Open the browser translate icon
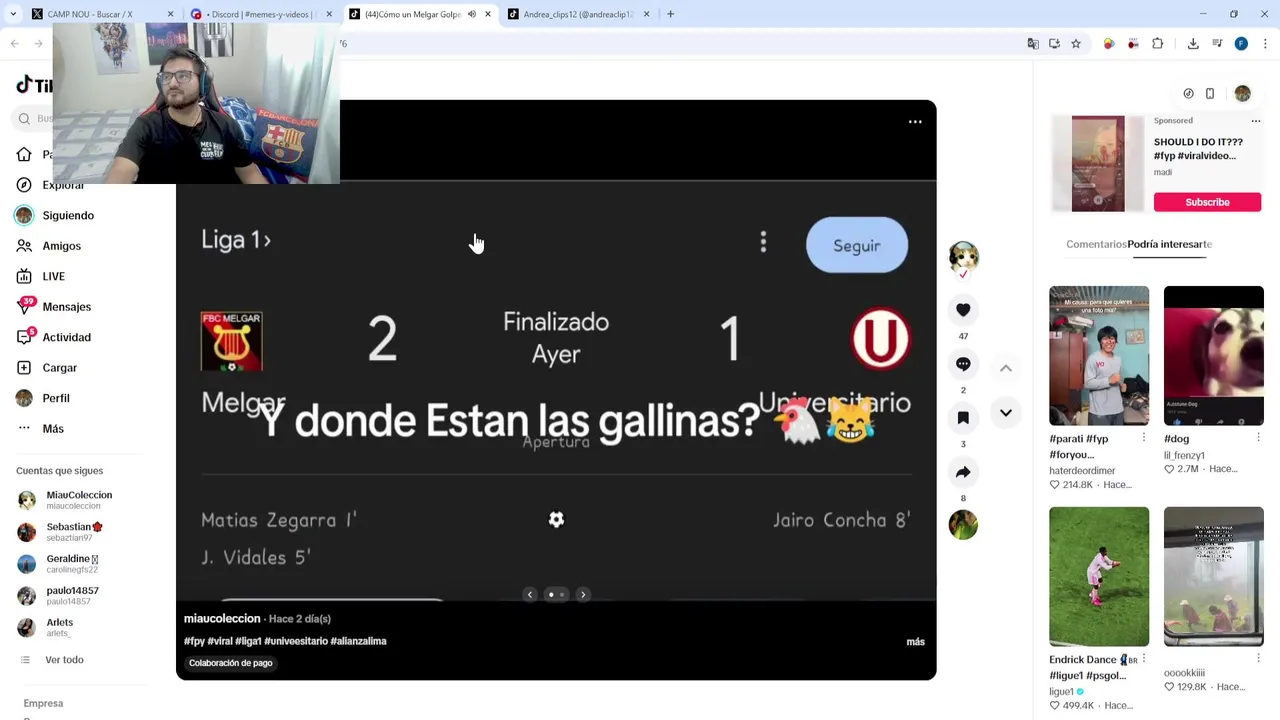Image resolution: width=1280 pixels, height=720 pixels. tap(1033, 44)
